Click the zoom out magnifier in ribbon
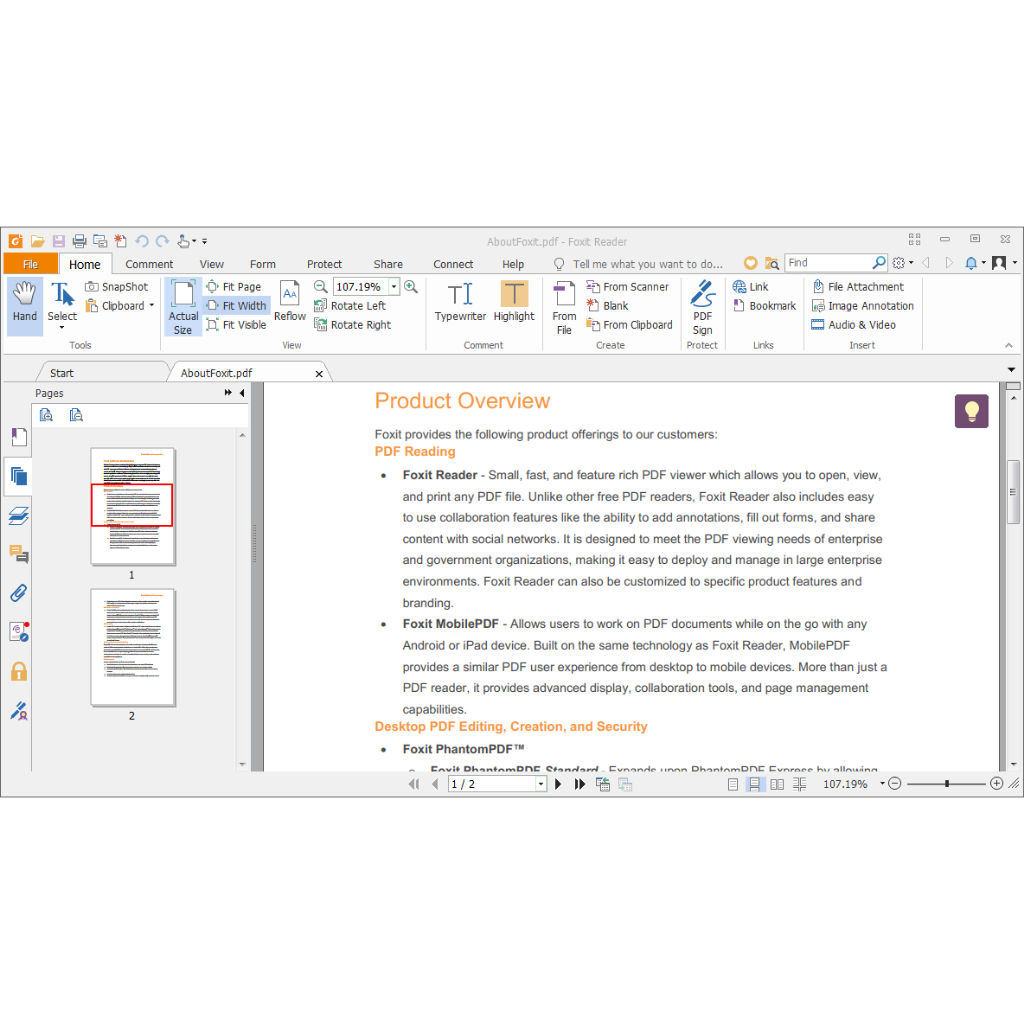1024x1024 pixels. click(x=320, y=287)
